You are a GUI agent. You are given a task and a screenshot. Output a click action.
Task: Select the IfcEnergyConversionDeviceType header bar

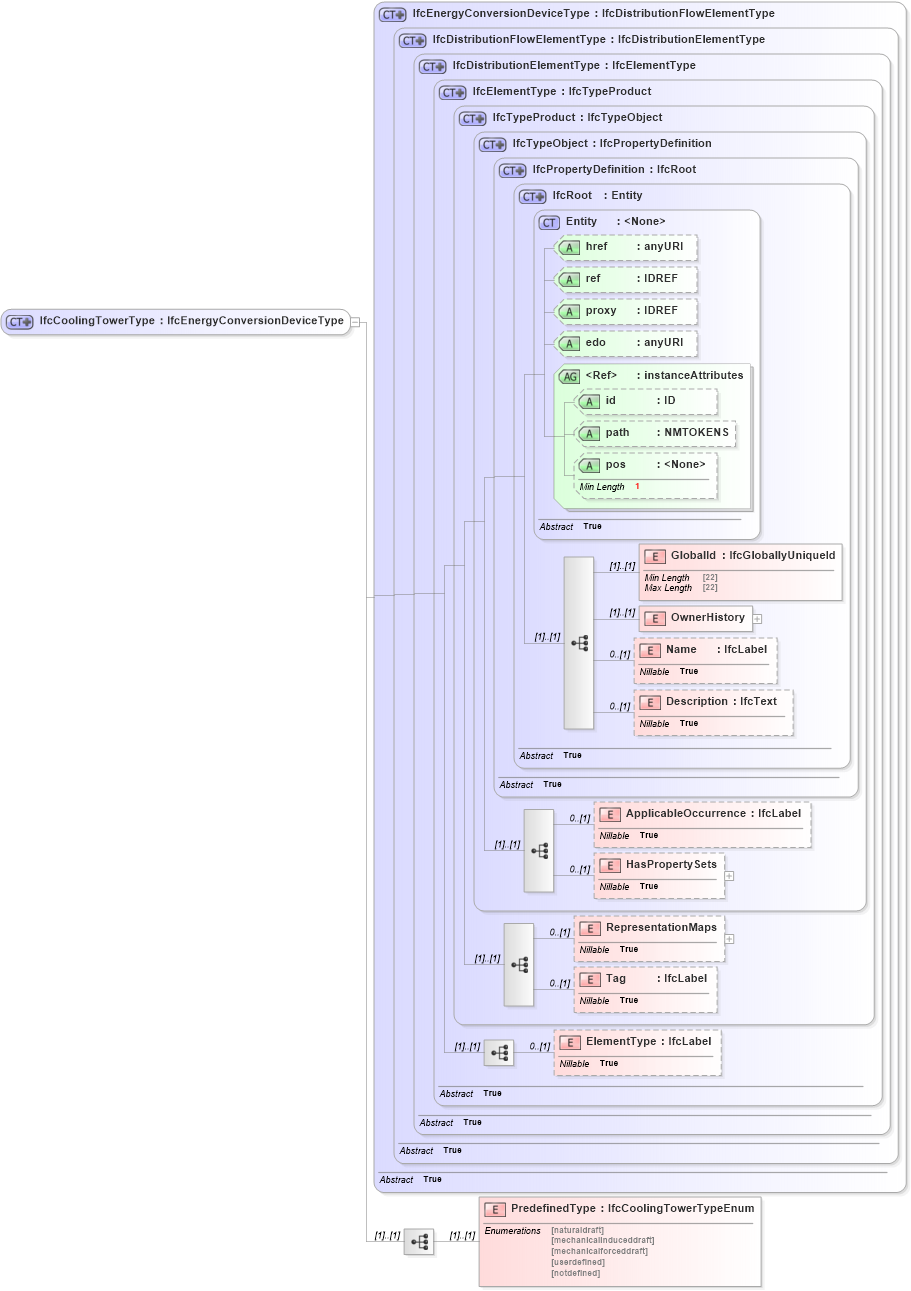(x=600, y=13)
